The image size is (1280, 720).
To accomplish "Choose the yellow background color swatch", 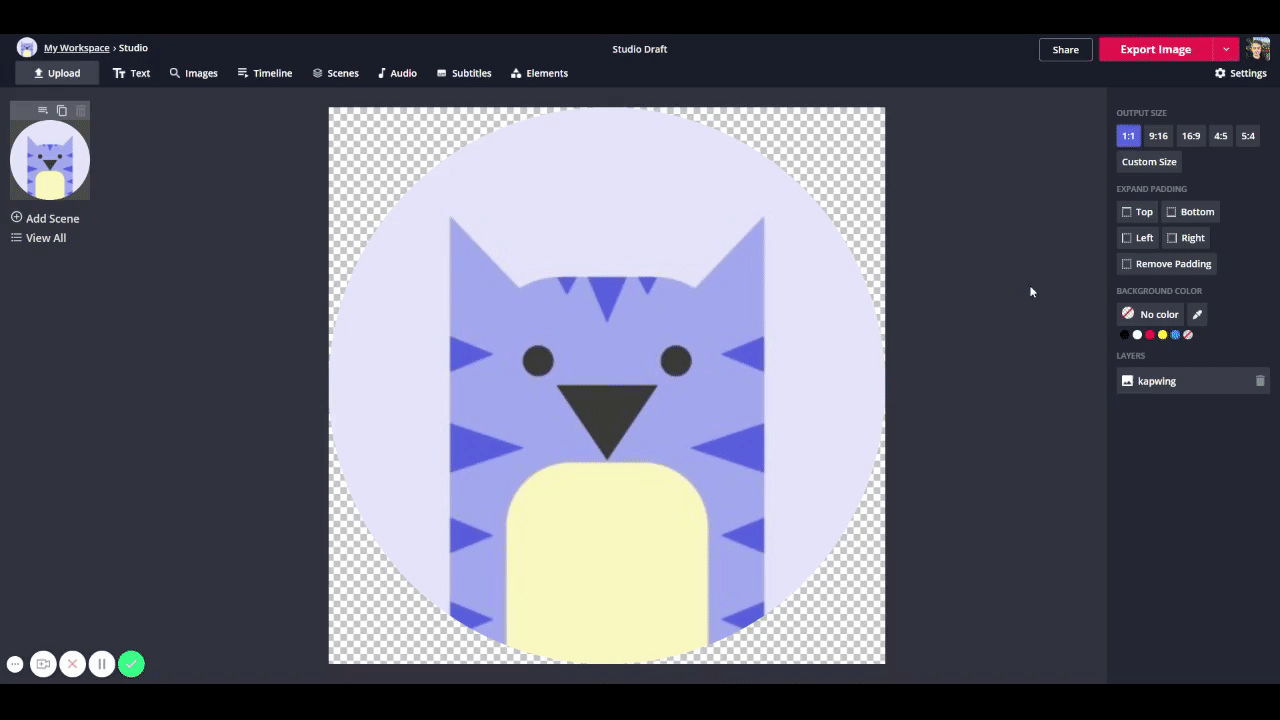I will tap(1162, 335).
